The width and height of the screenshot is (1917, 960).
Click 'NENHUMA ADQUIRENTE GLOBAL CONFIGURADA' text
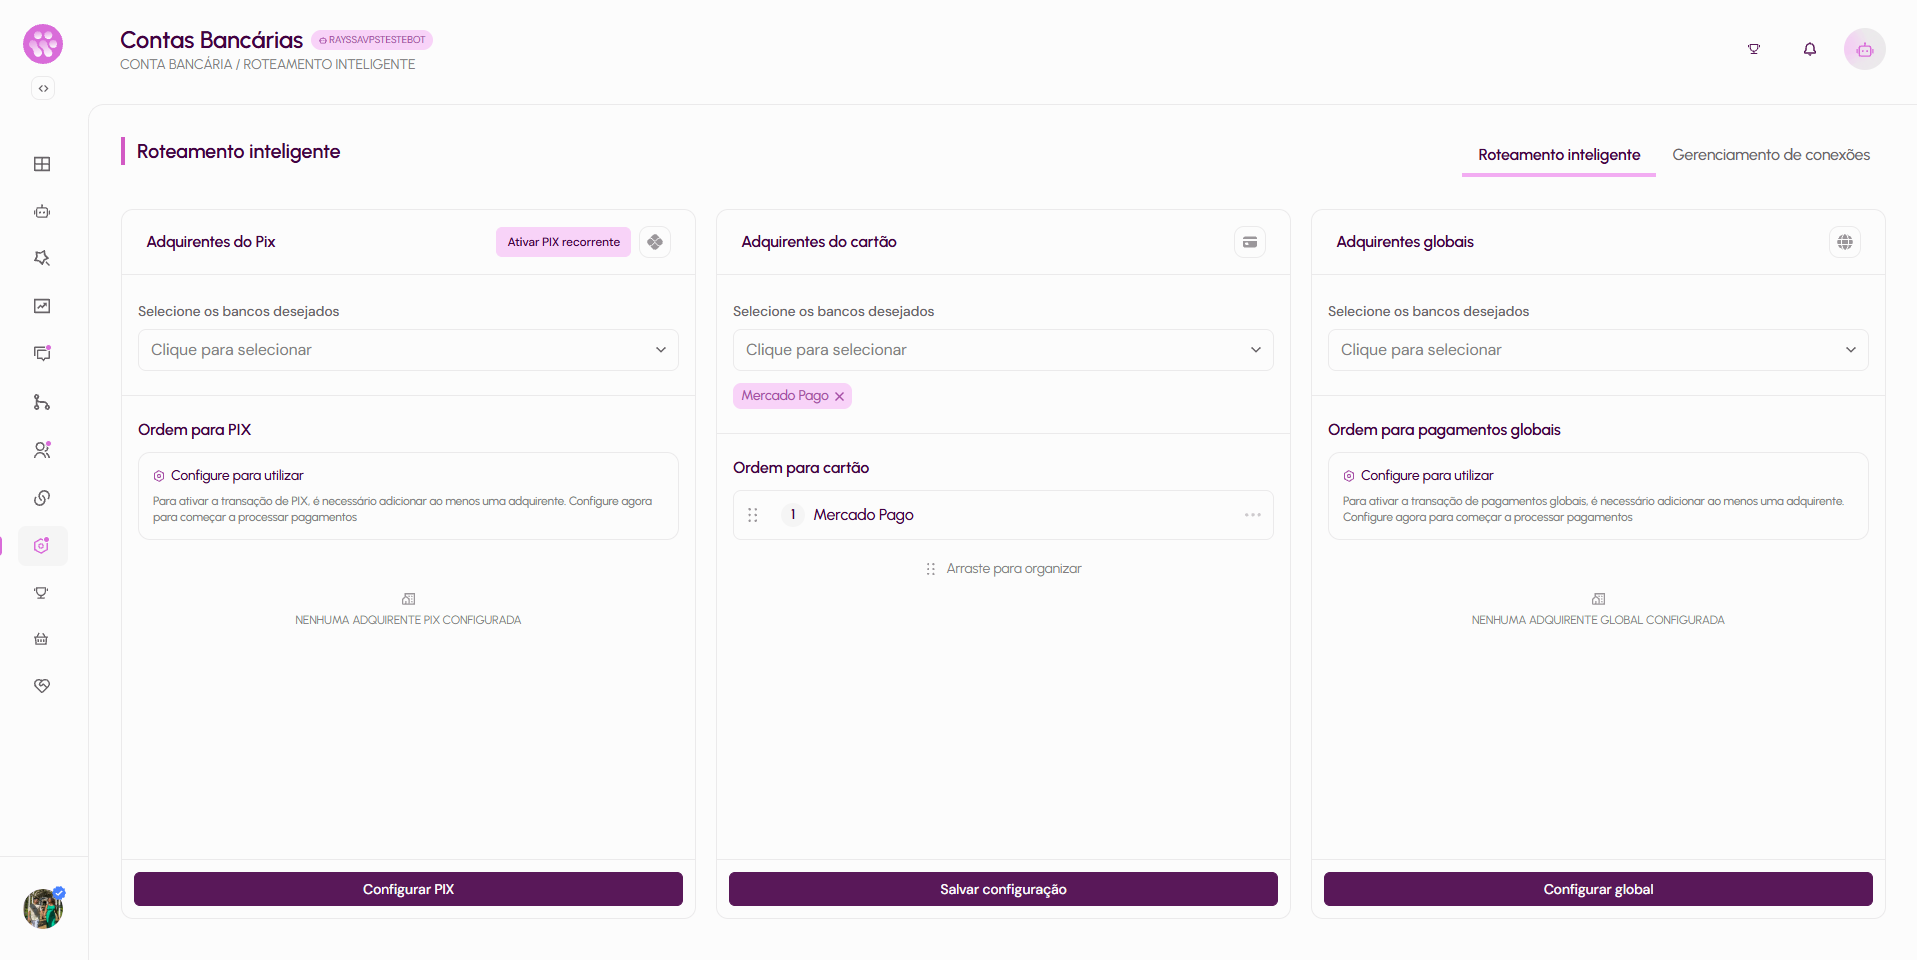pyautogui.click(x=1598, y=620)
